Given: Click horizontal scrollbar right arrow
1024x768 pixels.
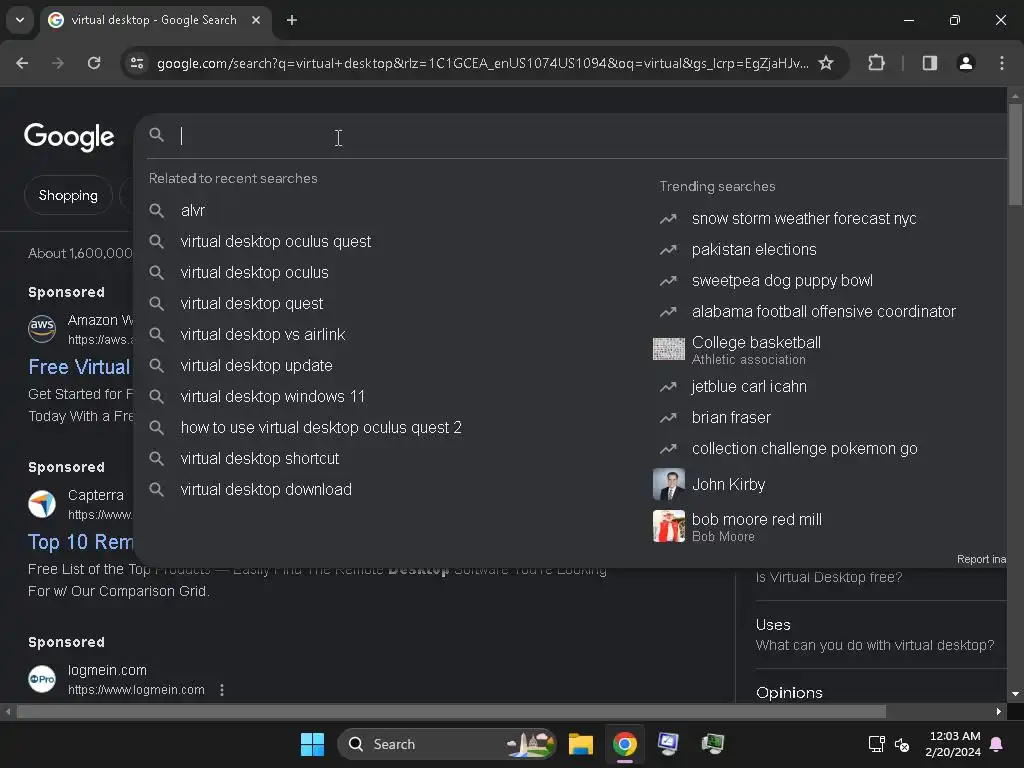Looking at the screenshot, I should tap(999, 711).
